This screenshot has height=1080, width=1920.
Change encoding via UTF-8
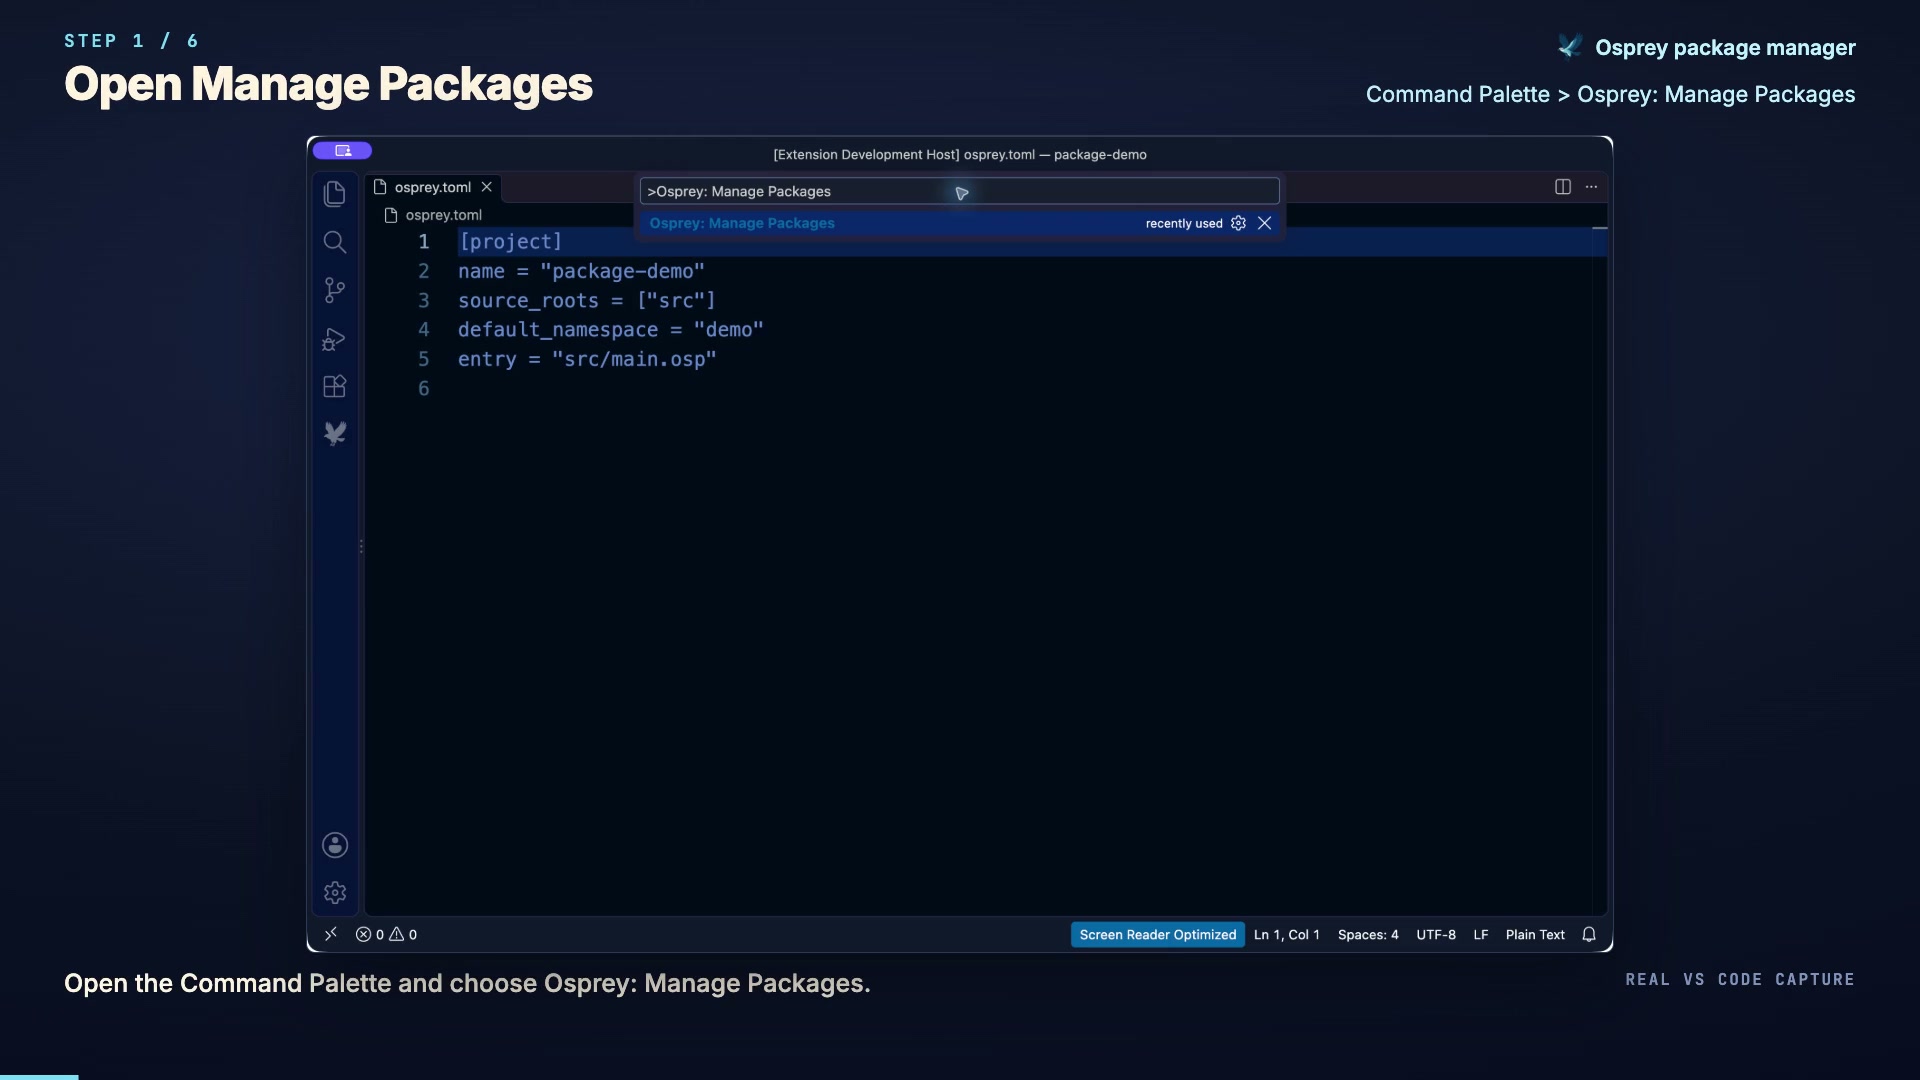coord(1436,934)
